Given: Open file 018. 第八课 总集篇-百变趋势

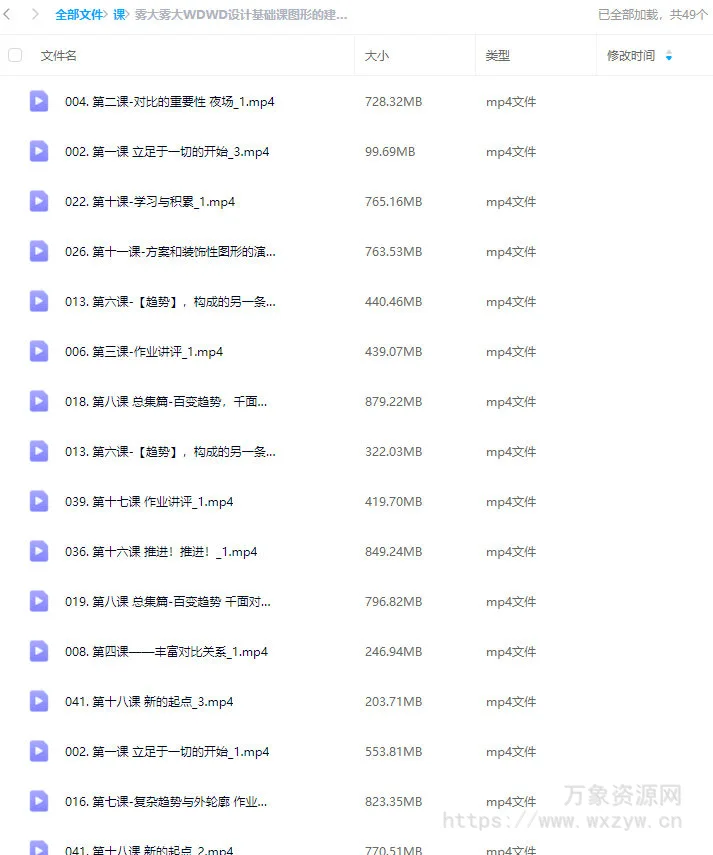Looking at the screenshot, I should pyautogui.click(x=166, y=401).
